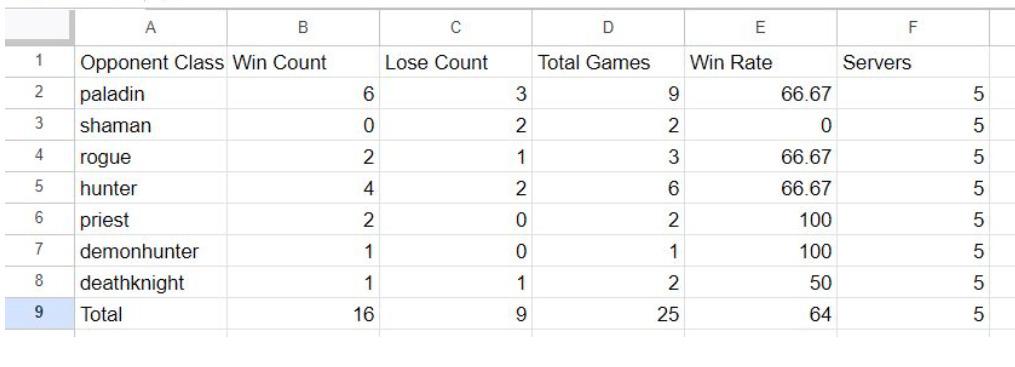The width and height of the screenshot is (1015, 367).
Task: Select the Total label cell
Action: 151,314
